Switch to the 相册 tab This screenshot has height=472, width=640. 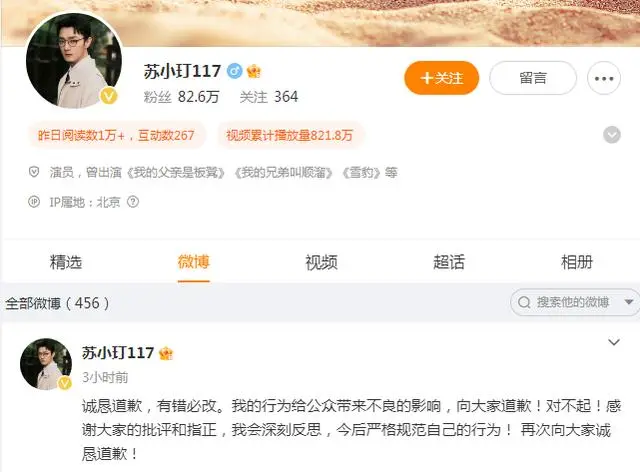[577, 262]
